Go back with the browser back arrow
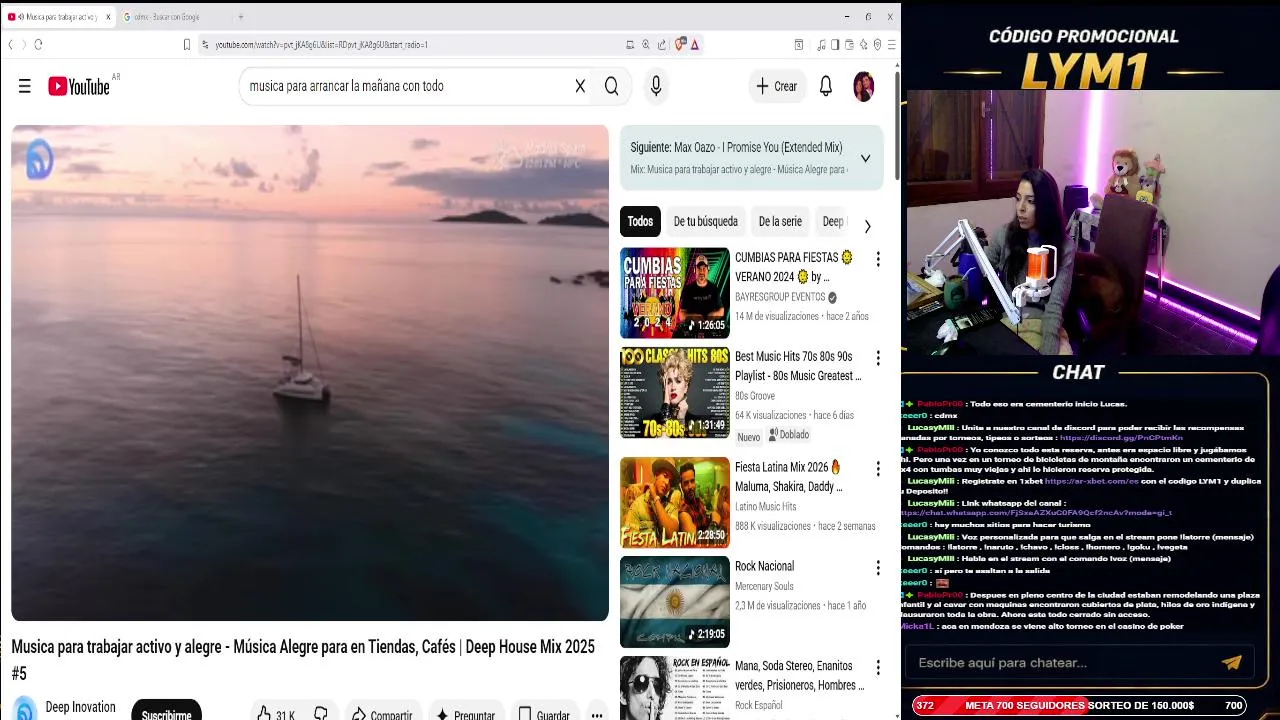The width and height of the screenshot is (1280, 720). click(11, 44)
